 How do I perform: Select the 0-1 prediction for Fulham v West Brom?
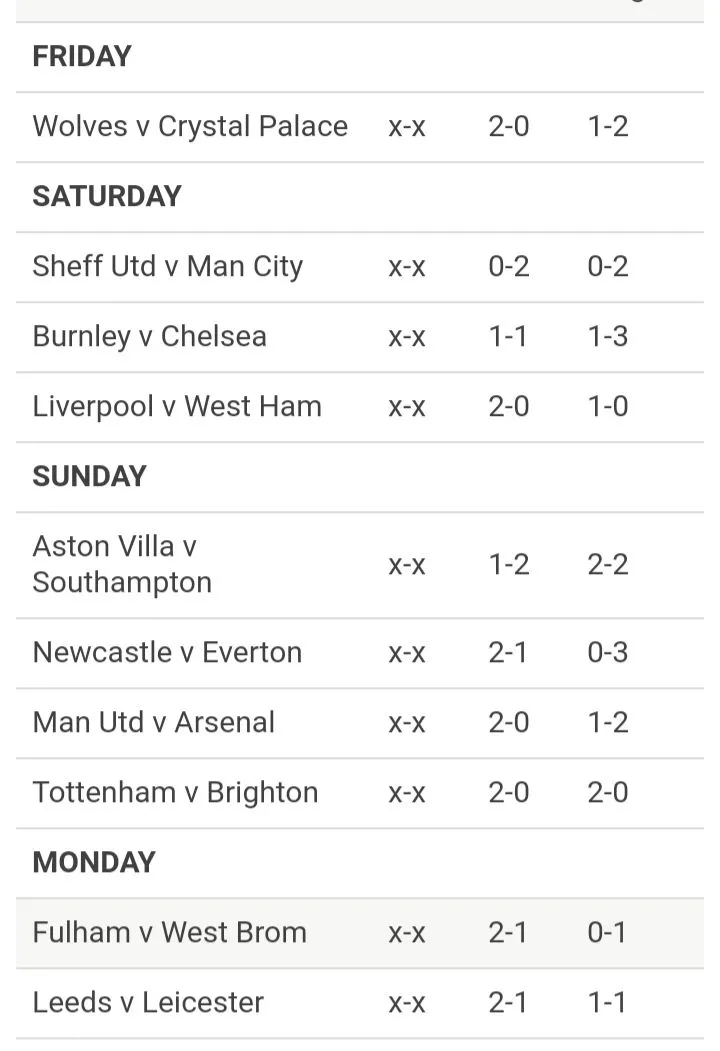point(608,933)
